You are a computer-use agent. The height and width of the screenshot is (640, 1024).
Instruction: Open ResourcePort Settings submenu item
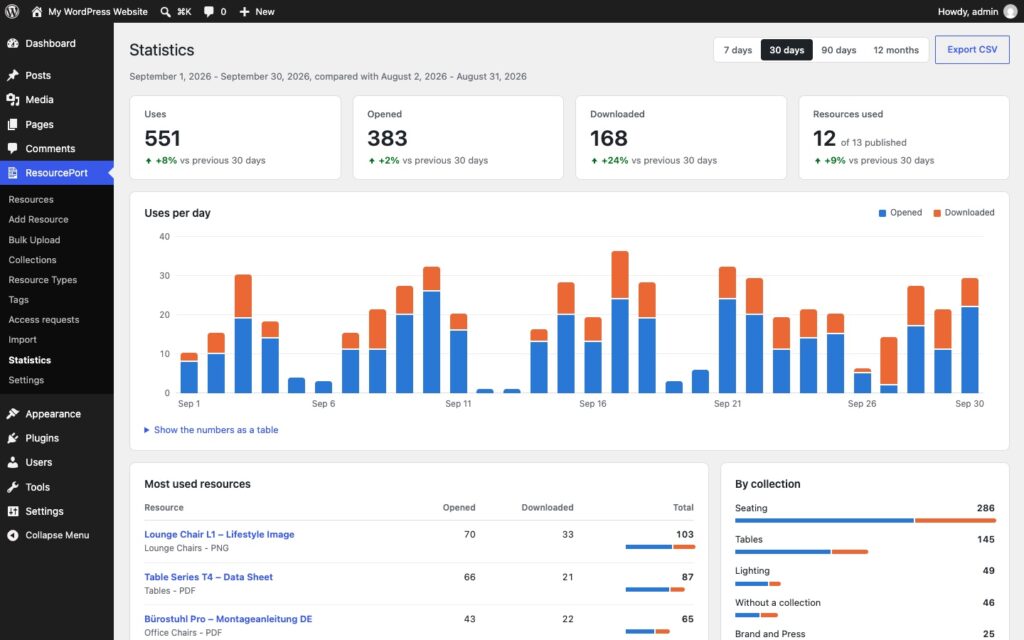[x=26, y=380]
